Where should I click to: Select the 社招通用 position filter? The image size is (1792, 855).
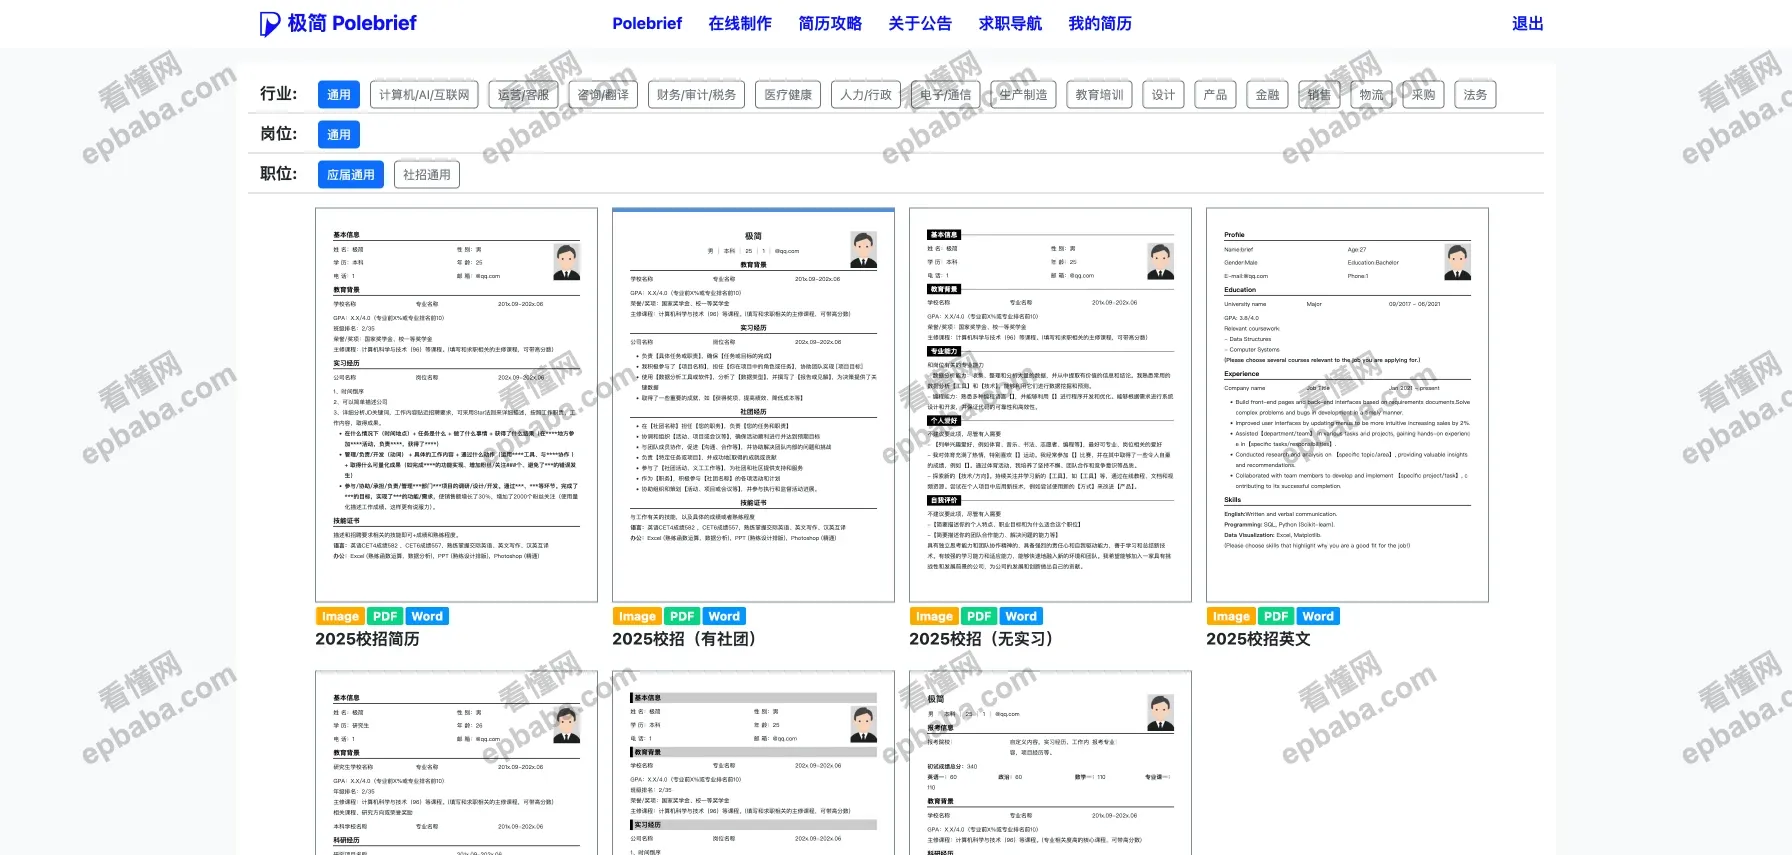pos(427,174)
